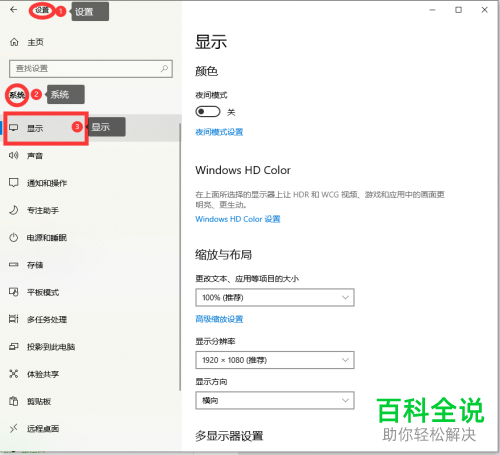Open the 100% (推荐) scaling dropdown
This screenshot has height=455, width=500.
275,297
